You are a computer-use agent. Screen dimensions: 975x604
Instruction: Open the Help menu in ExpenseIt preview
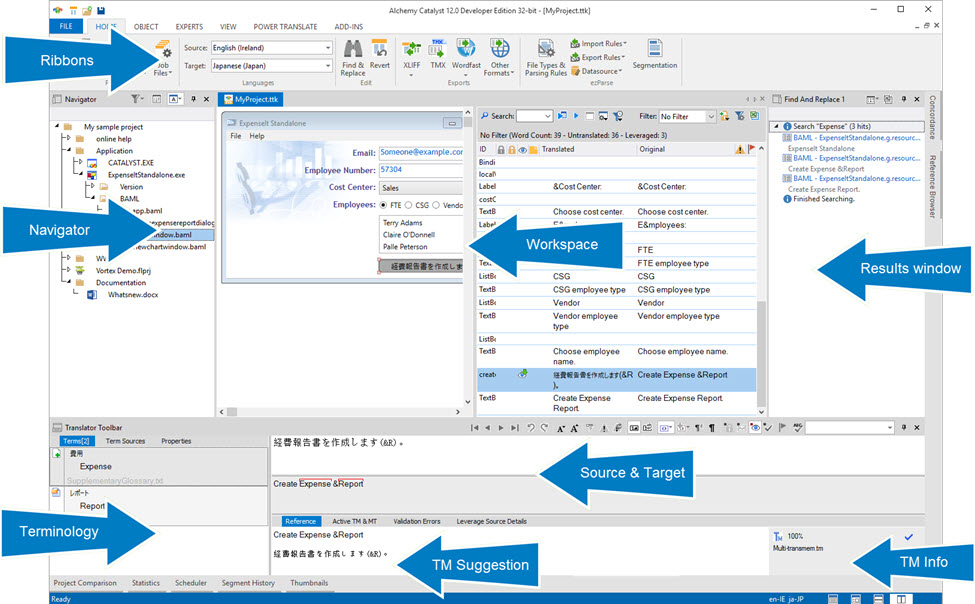(257, 136)
